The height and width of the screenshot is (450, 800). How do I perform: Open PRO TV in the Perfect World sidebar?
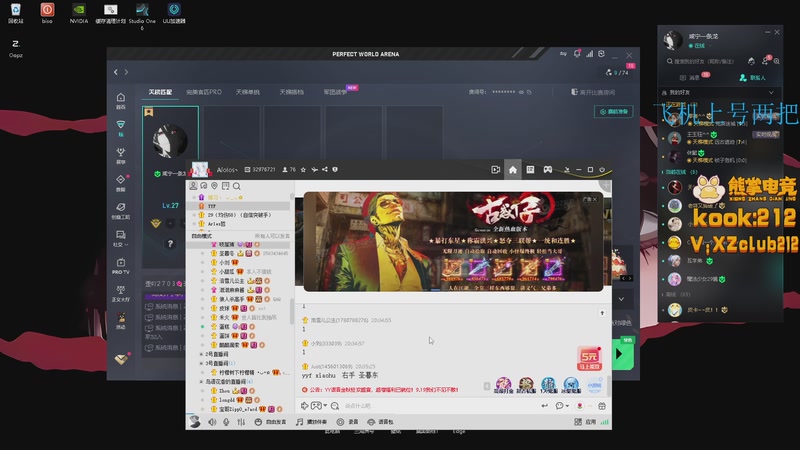pos(121,266)
